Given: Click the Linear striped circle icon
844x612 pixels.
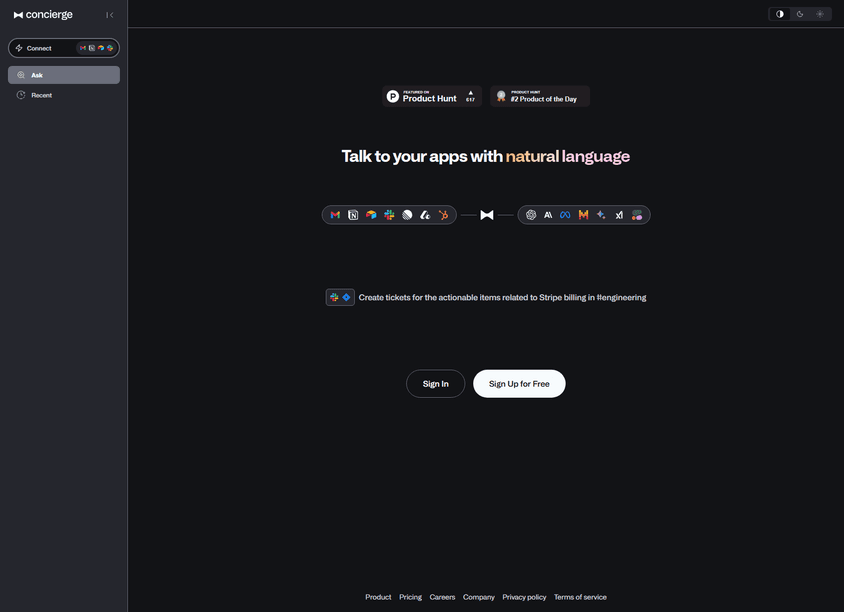Looking at the screenshot, I should [407, 215].
